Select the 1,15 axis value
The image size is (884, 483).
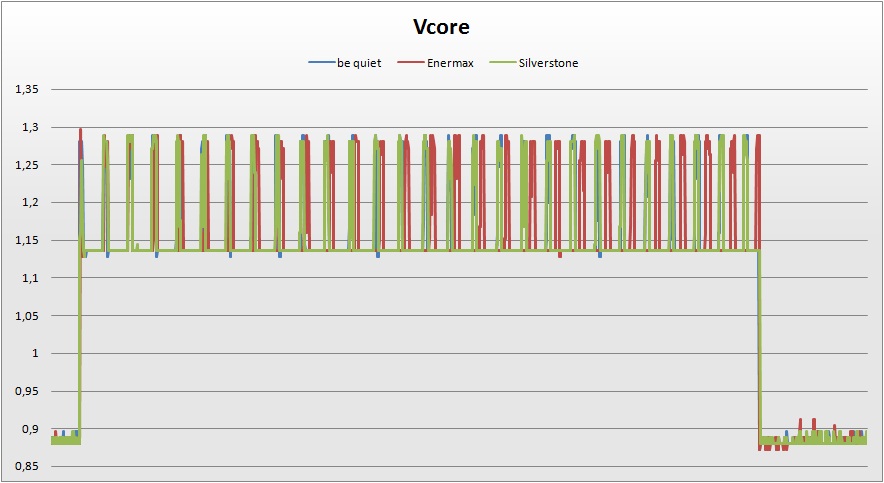point(27,240)
